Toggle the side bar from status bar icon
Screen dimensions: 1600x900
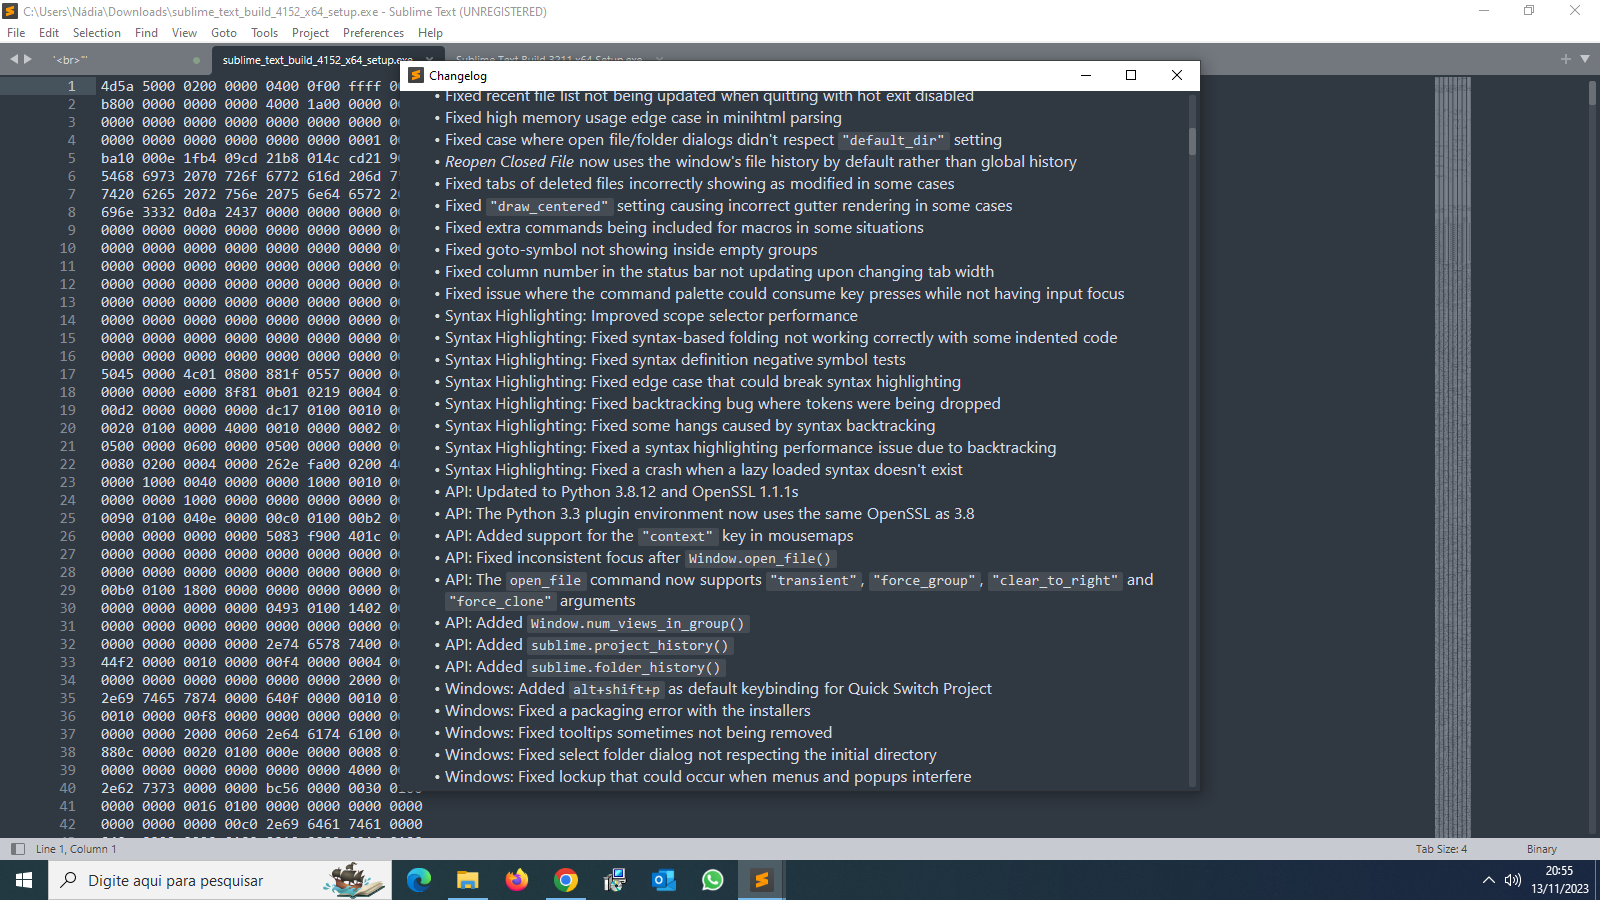click(x=17, y=849)
